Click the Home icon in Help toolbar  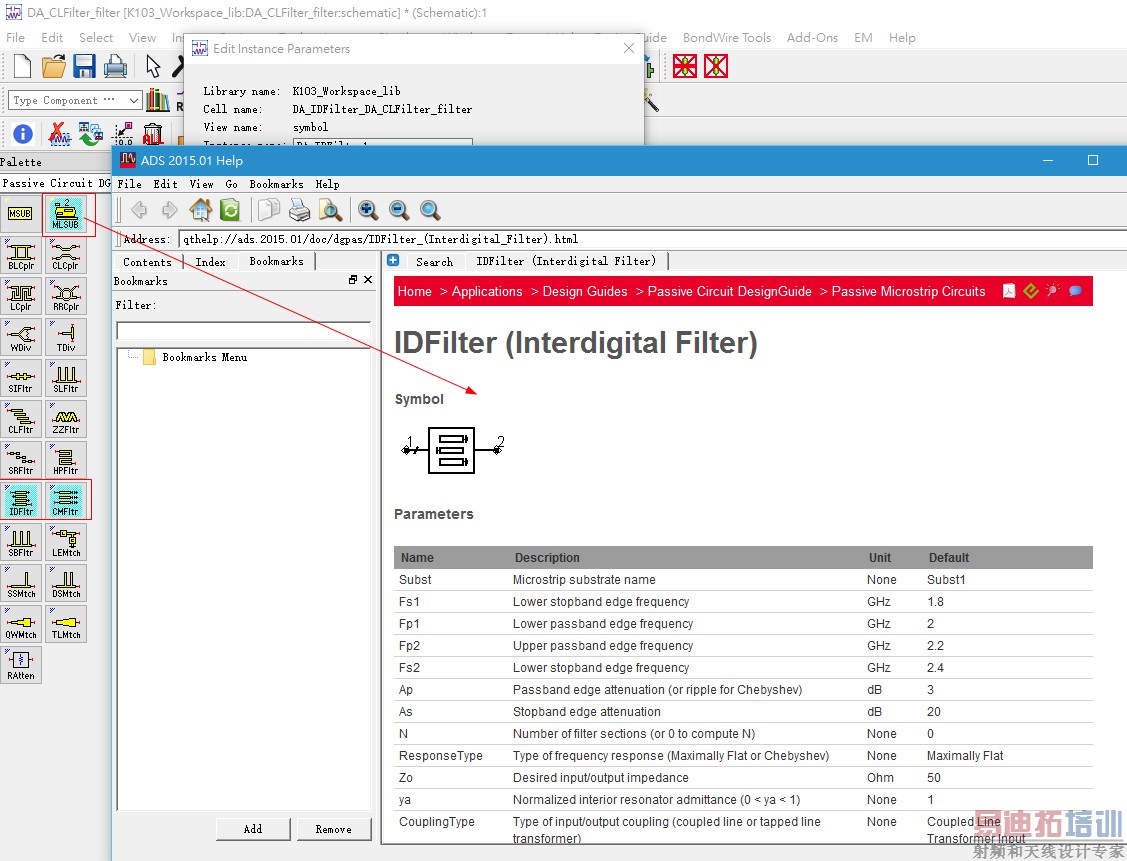(x=201, y=210)
